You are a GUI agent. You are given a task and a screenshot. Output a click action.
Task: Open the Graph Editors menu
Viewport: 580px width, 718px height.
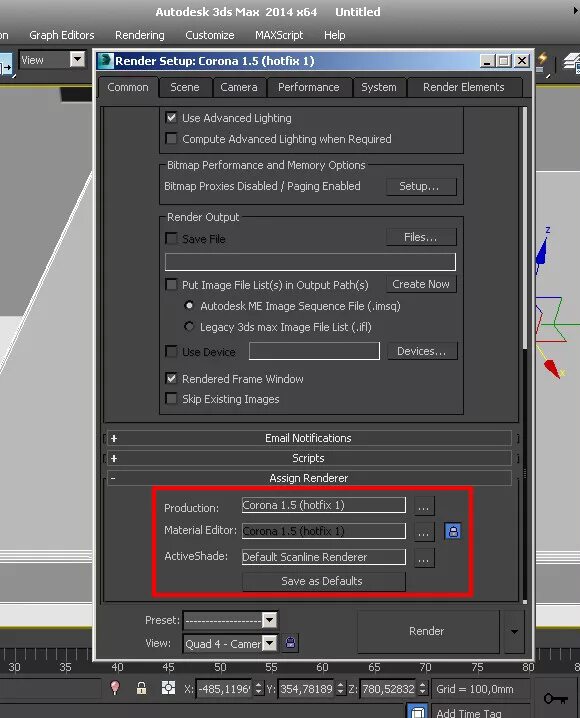point(62,35)
